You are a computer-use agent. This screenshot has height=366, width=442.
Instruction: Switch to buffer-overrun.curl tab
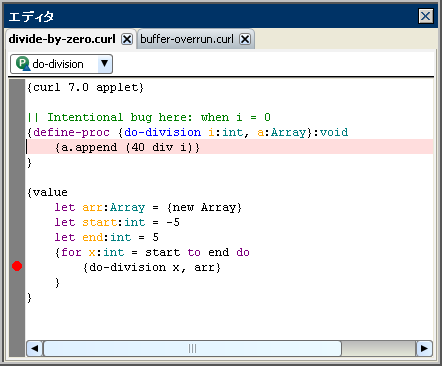click(x=187, y=39)
